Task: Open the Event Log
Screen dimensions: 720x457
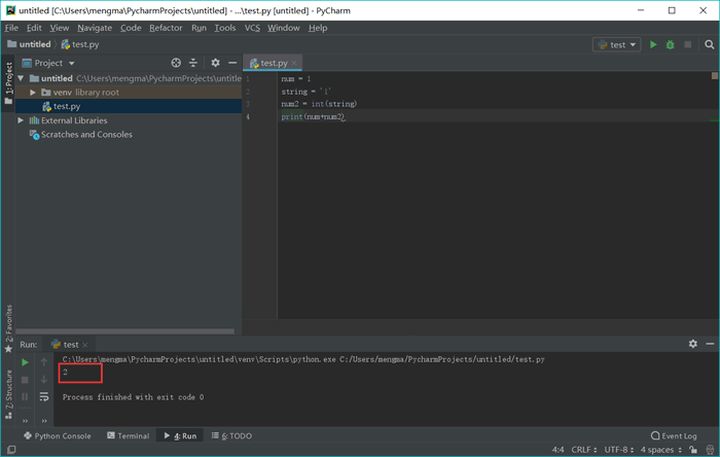Action: point(674,436)
